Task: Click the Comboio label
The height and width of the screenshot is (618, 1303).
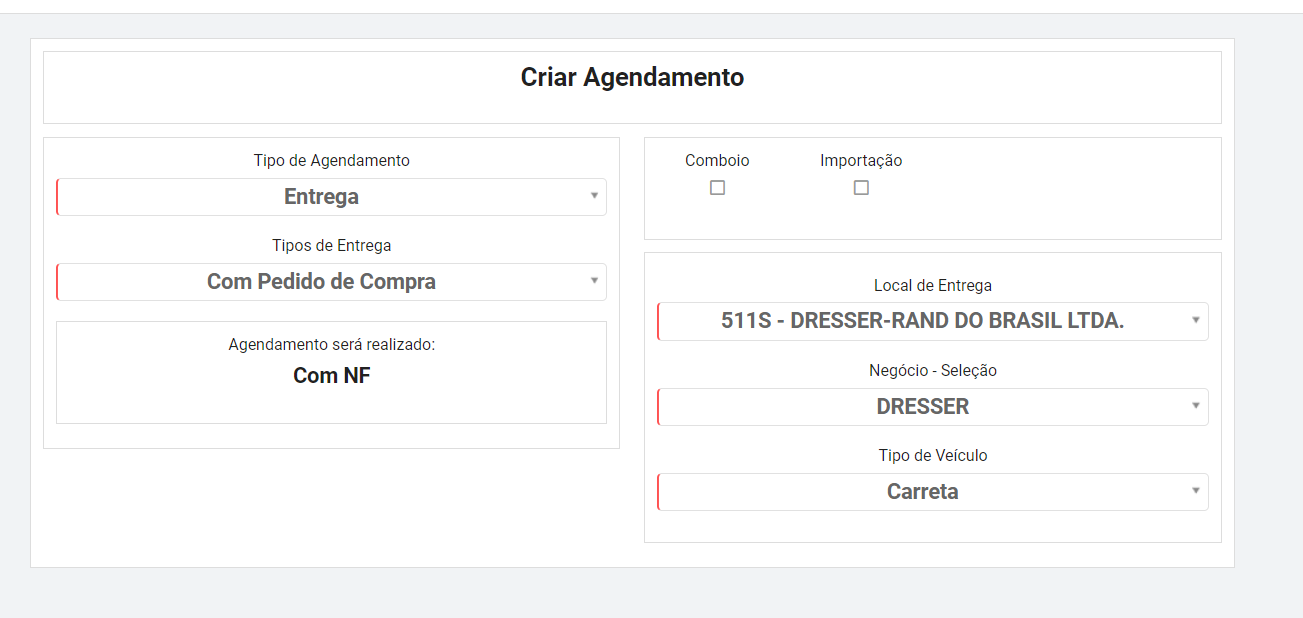Action: 717,160
